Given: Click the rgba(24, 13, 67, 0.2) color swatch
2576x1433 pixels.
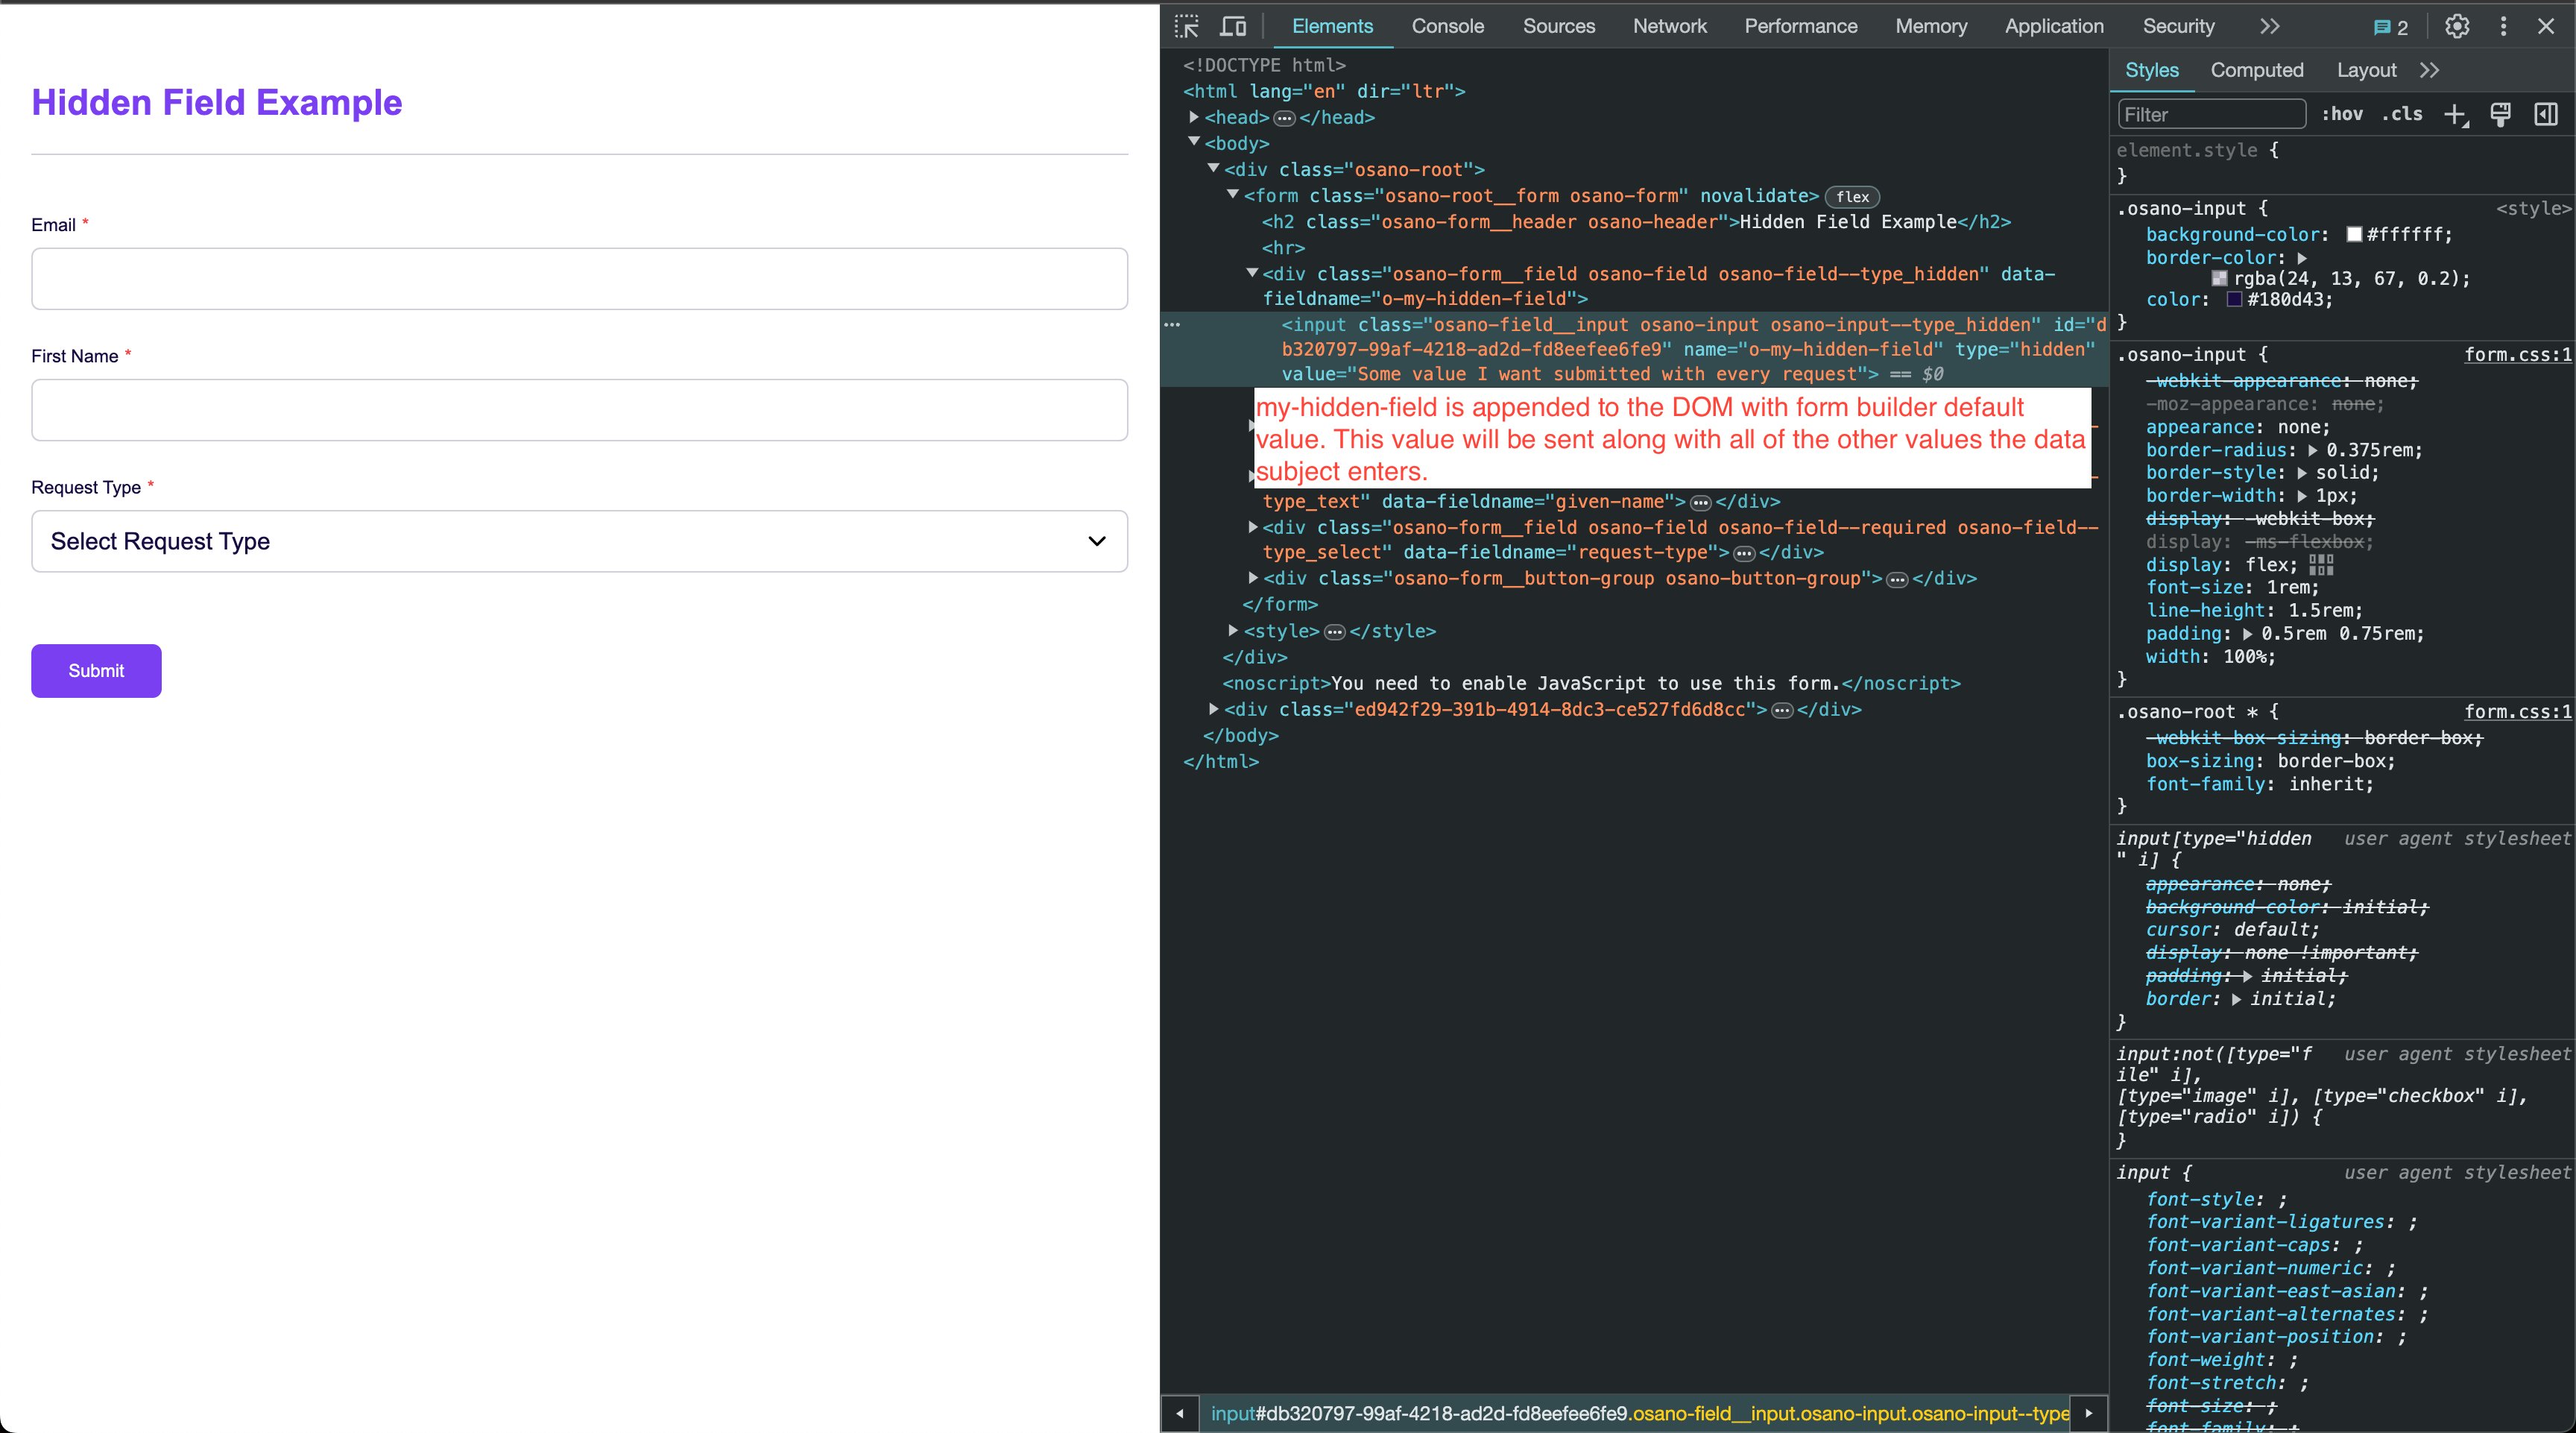Looking at the screenshot, I should (2219, 279).
